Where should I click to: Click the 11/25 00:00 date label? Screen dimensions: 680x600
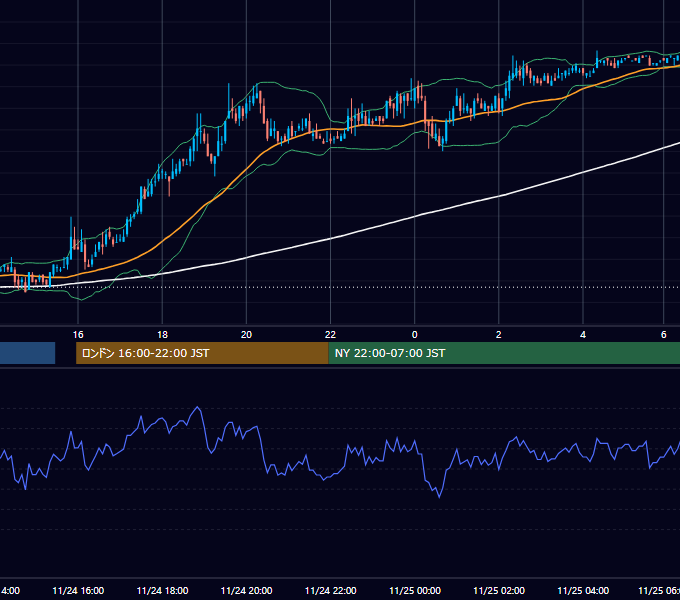pos(415,591)
